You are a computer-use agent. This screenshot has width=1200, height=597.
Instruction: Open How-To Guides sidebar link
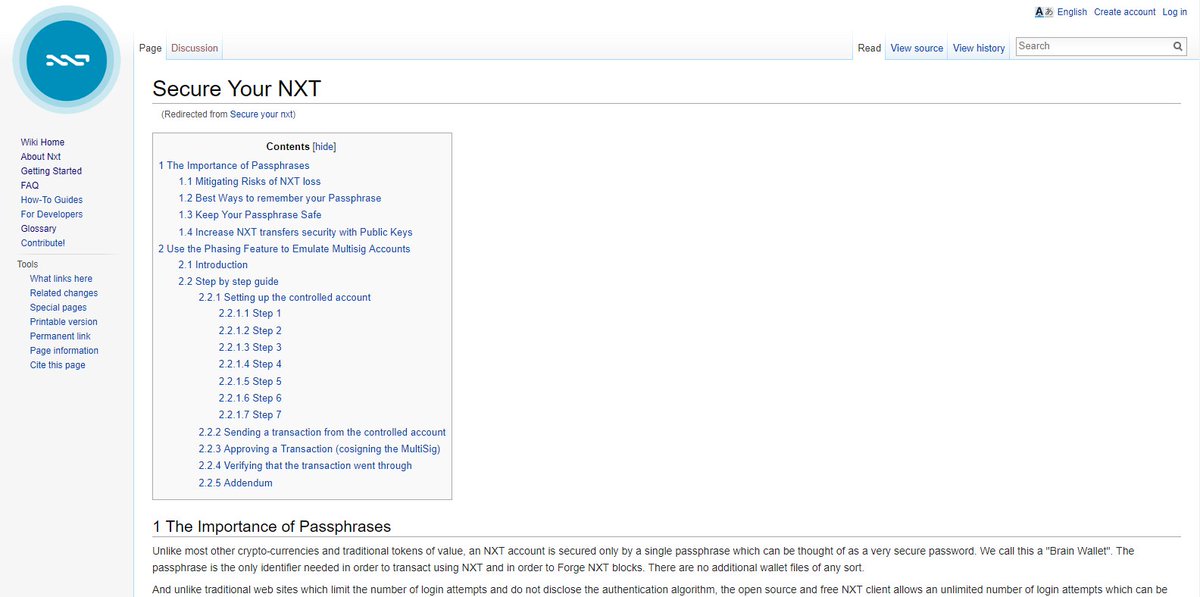[x=52, y=200]
